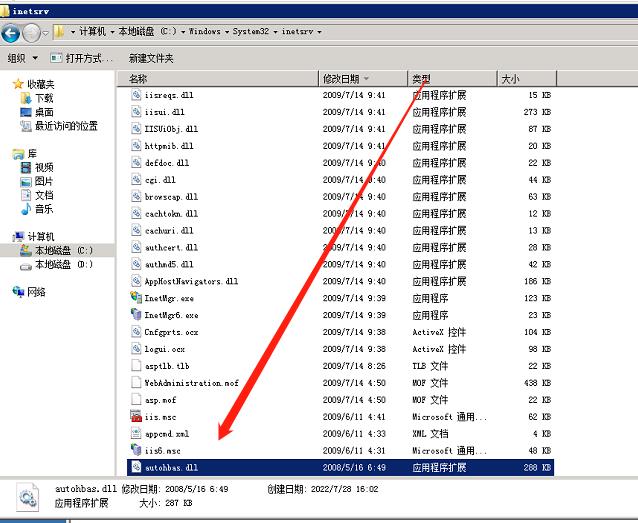Sort by the 类型 column header
Screen dimensions: 638x523
click(x=452, y=79)
